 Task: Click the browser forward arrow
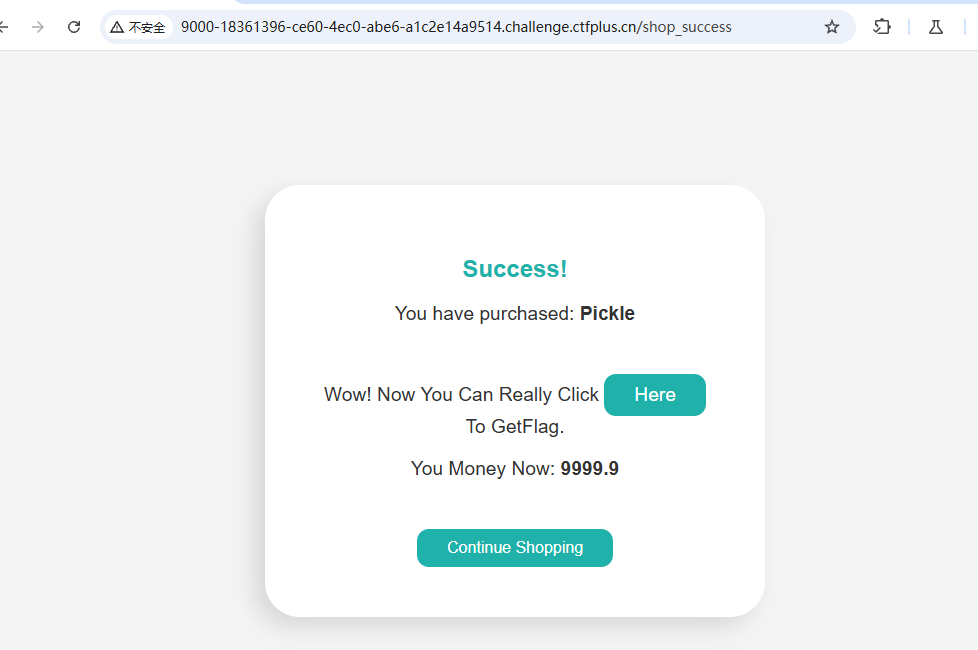38,27
